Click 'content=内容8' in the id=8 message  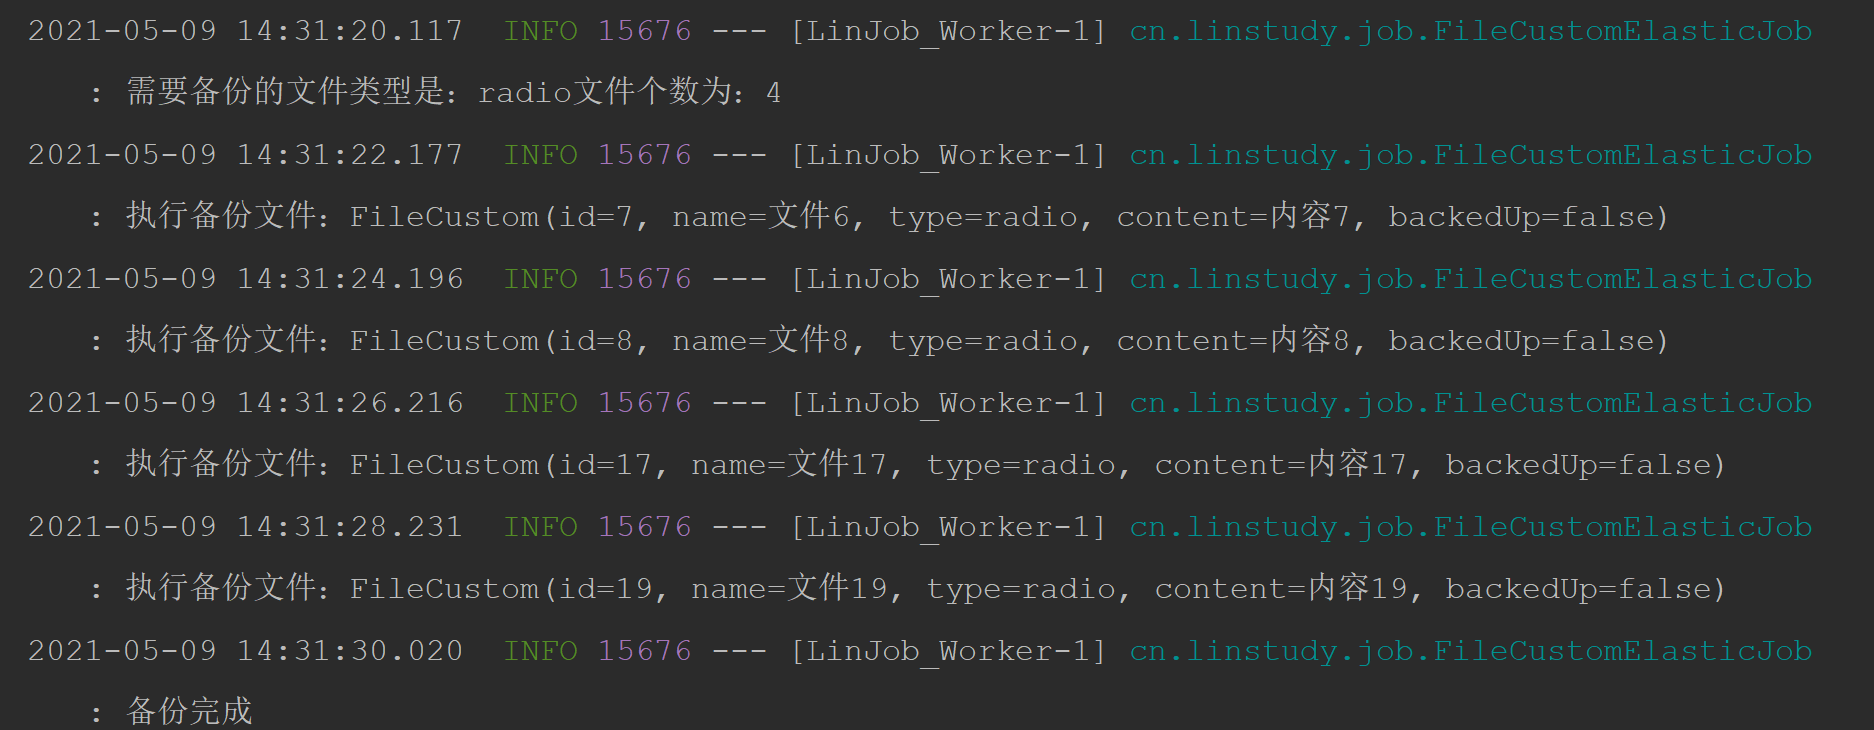pos(1233,340)
